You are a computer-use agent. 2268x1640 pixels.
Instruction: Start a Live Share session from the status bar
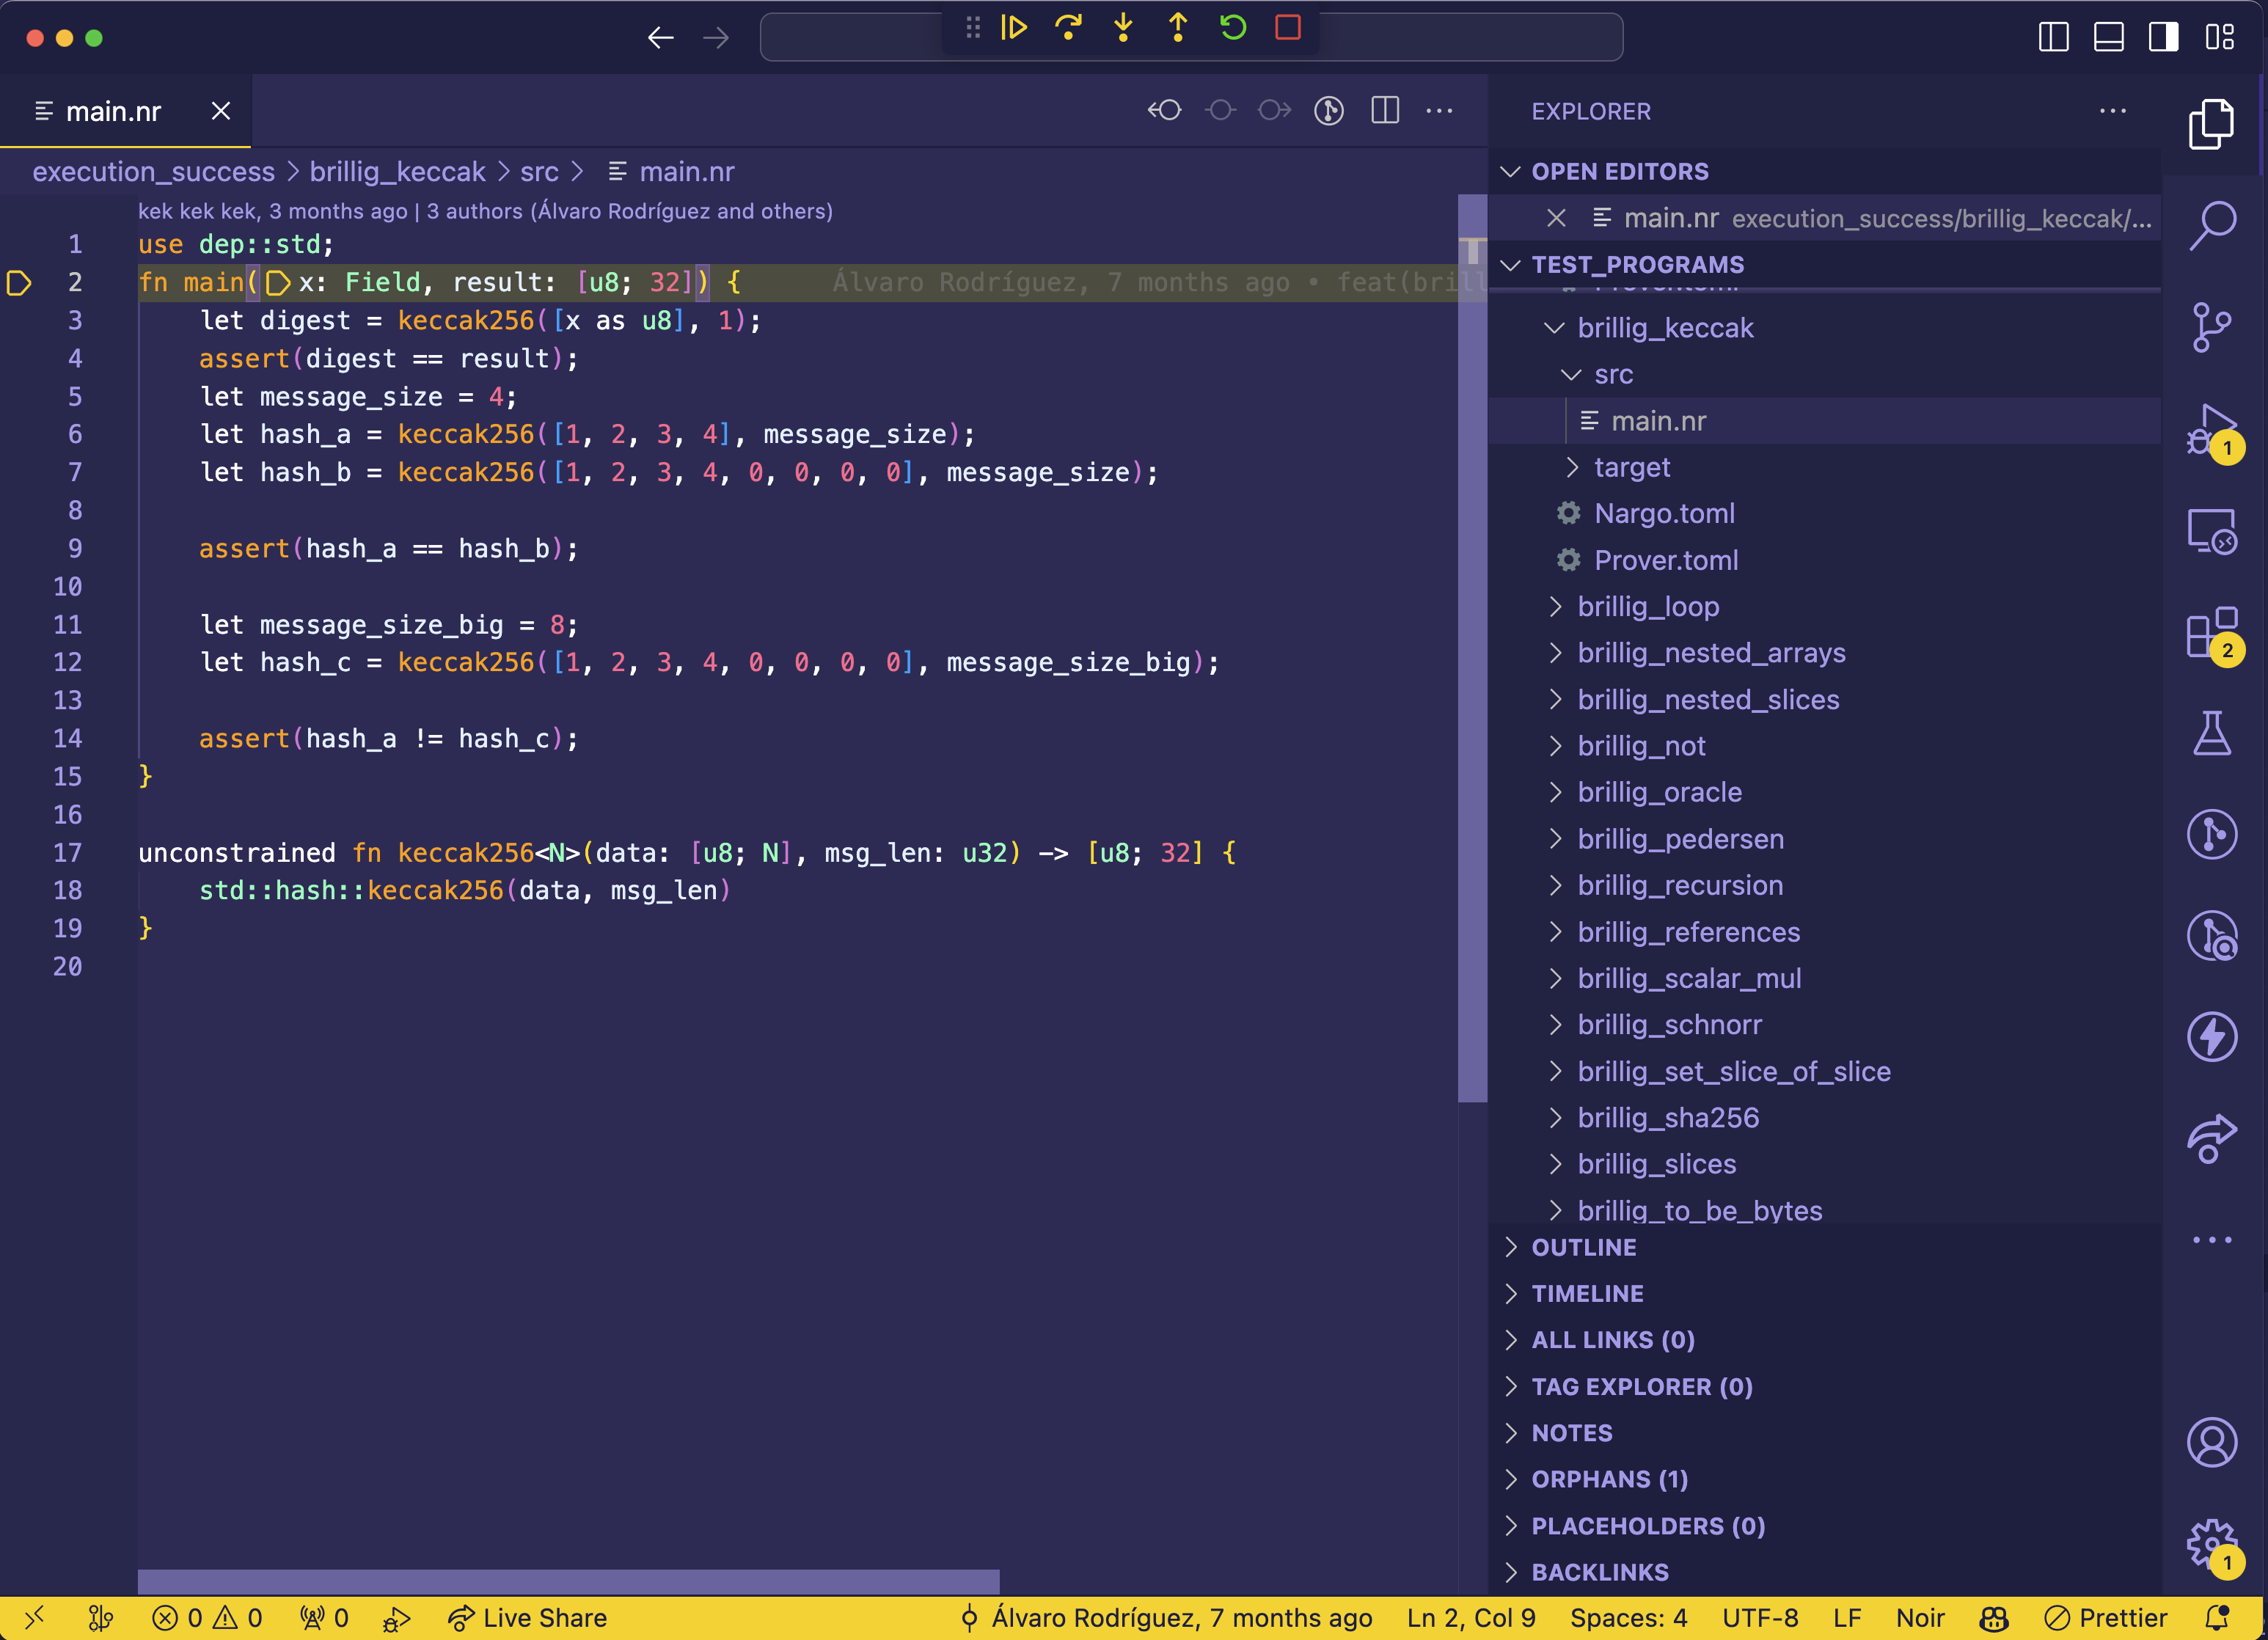[x=527, y=1617]
